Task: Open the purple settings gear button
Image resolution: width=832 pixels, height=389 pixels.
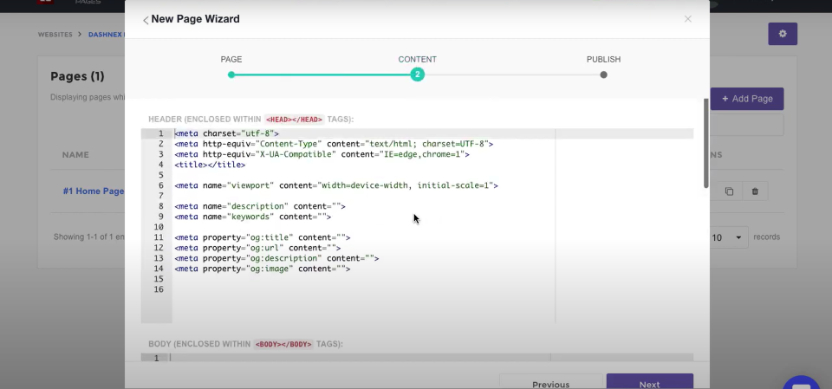Action: pos(783,34)
